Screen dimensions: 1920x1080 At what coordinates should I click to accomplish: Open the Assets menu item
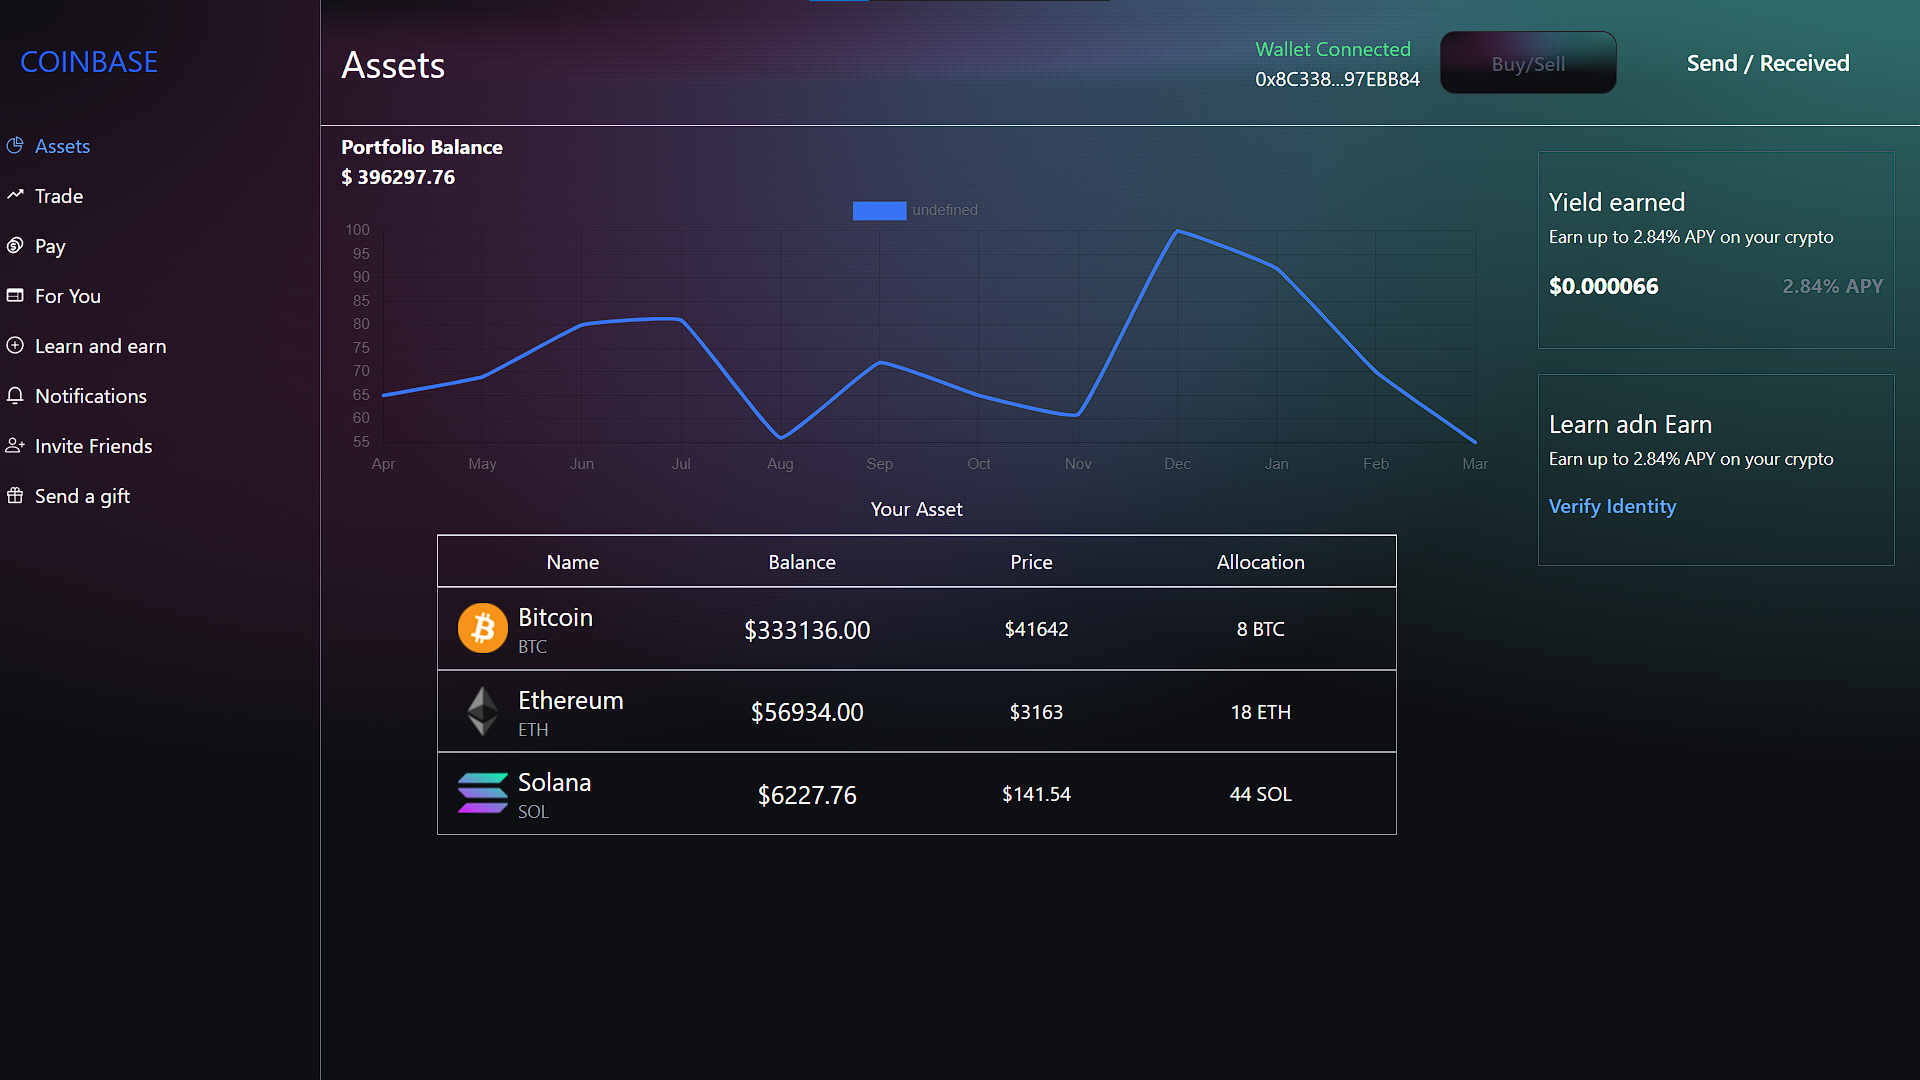(x=62, y=146)
